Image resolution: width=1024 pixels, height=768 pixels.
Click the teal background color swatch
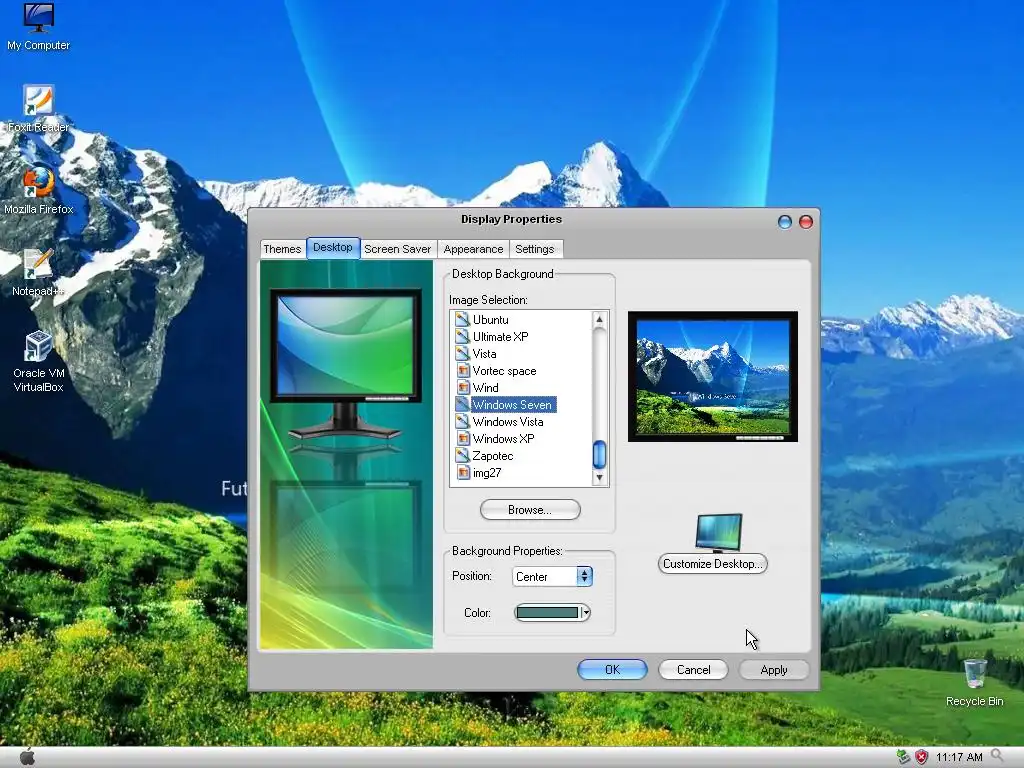(547, 613)
